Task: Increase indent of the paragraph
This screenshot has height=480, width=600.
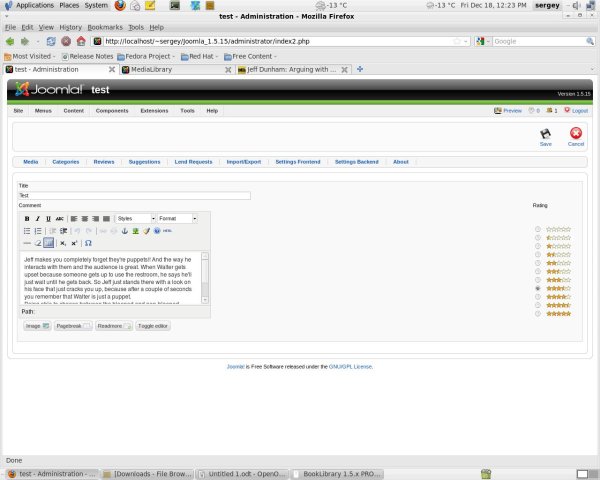Action: click(x=64, y=231)
